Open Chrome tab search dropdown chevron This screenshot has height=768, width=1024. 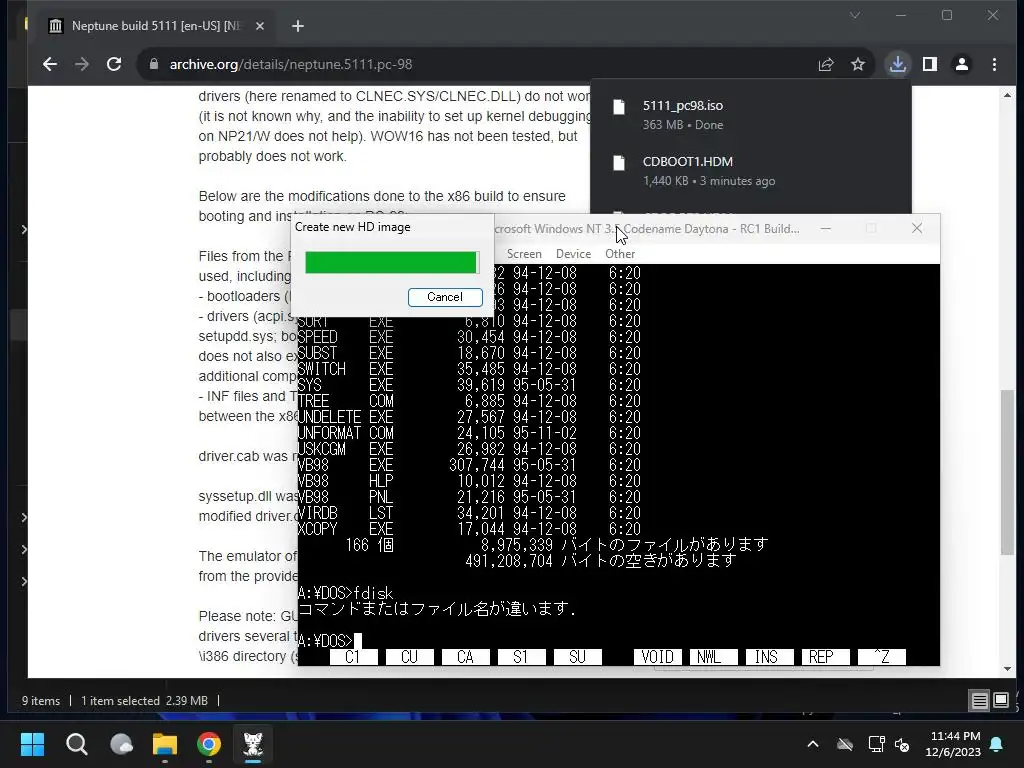click(855, 15)
